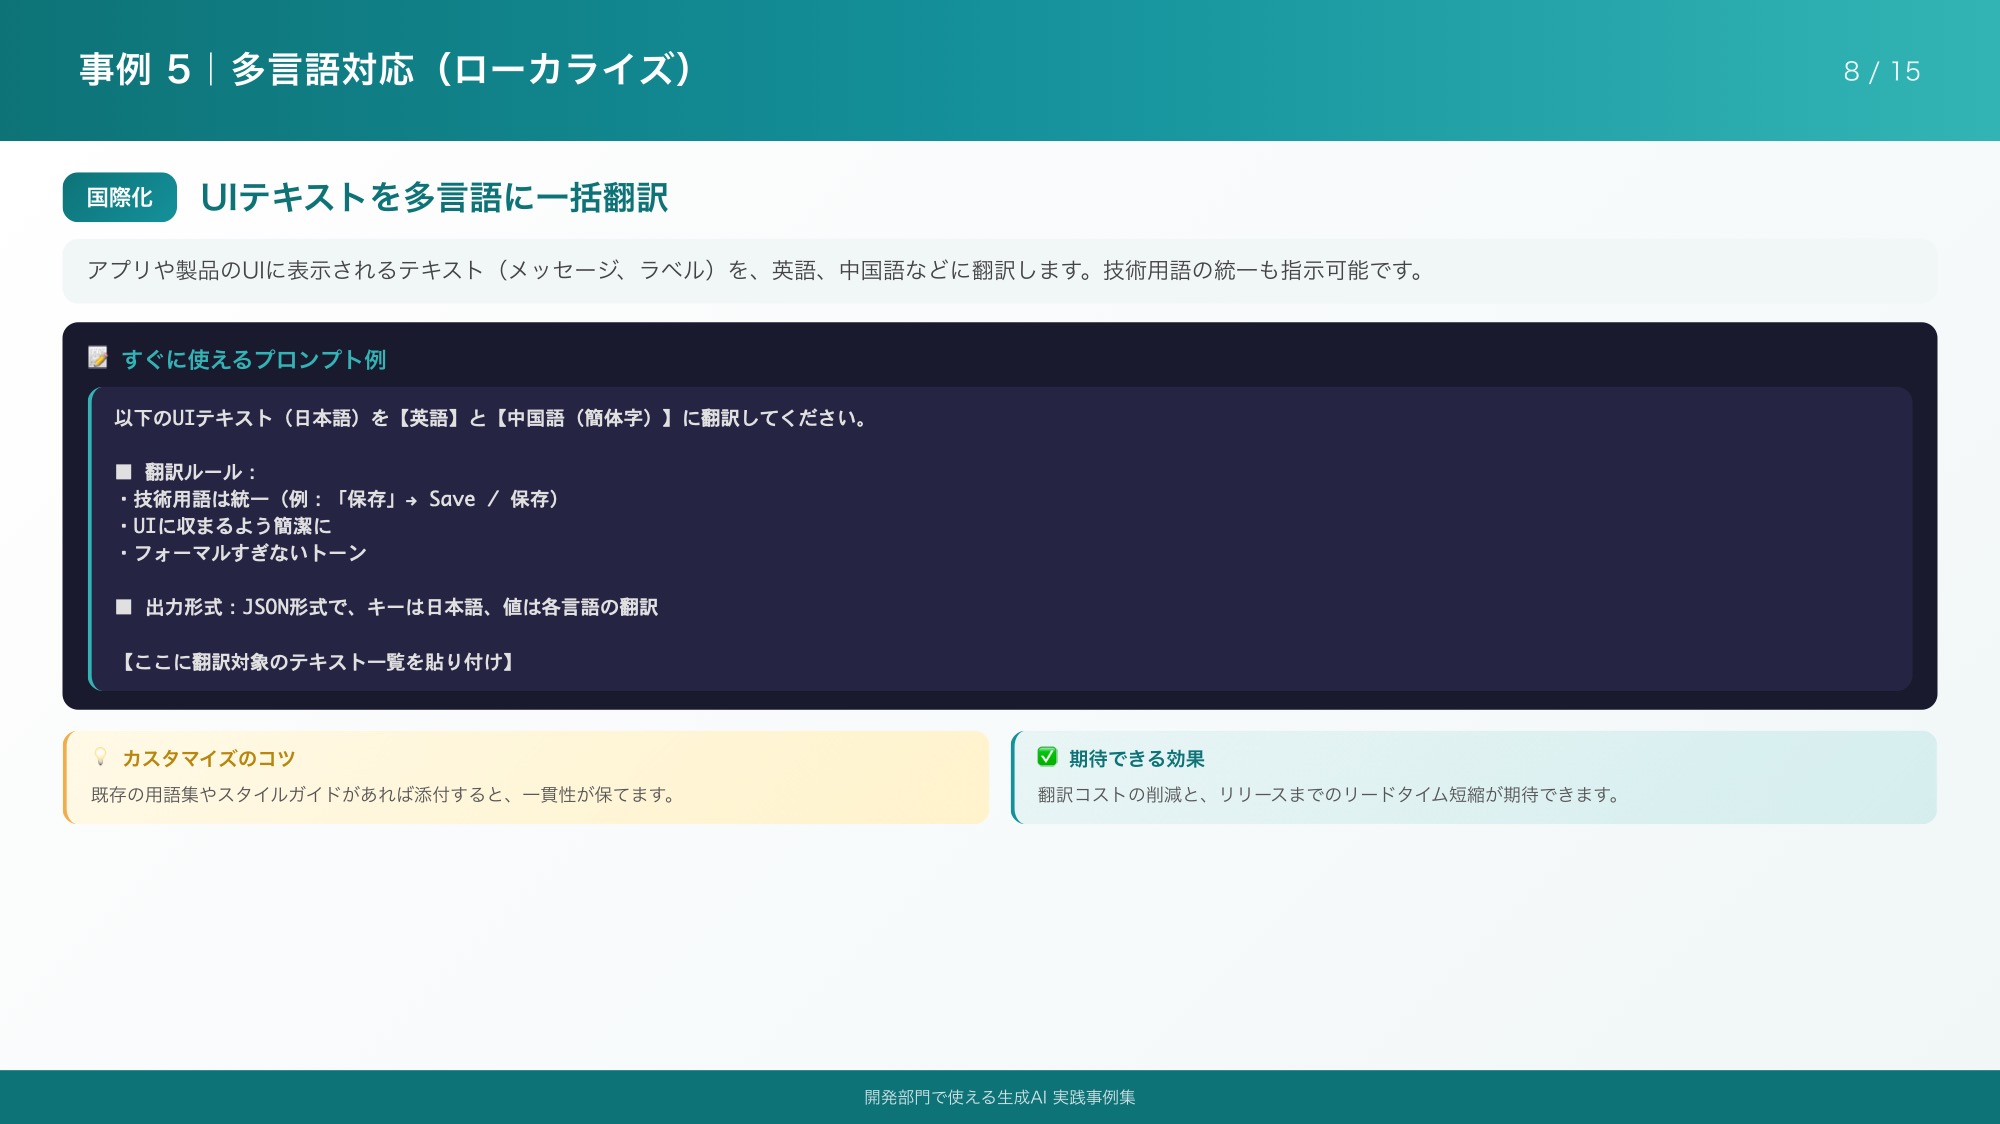Image resolution: width=2000 pixels, height=1124 pixels.
Task: Click the green checkmark icon beside 期待できる効果
Action: point(1047,757)
